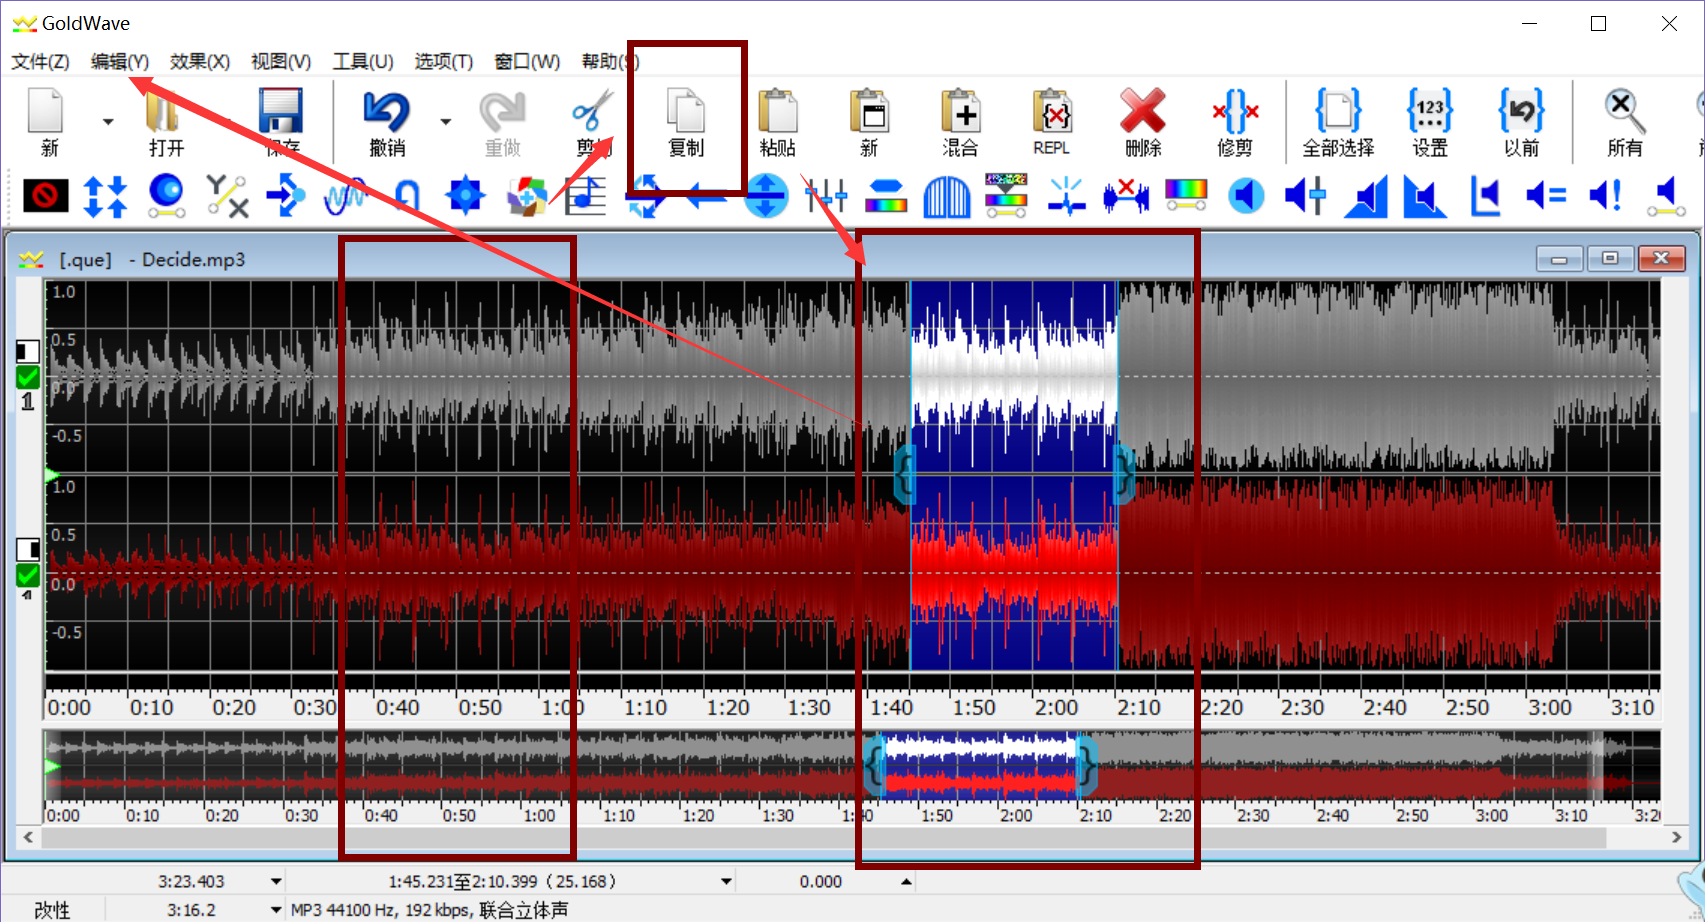
Task: Toggle the left channel green checkbox
Action: (28, 377)
